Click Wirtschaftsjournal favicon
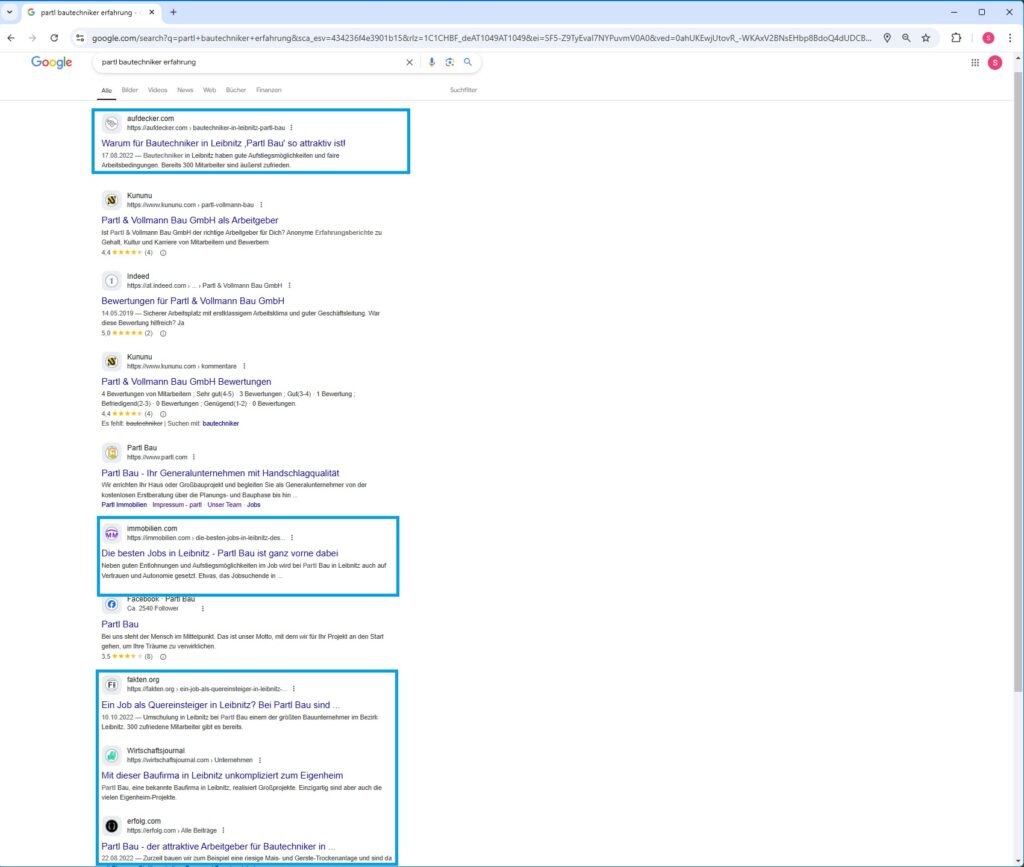Image resolution: width=1024 pixels, height=867 pixels. click(x=112, y=755)
